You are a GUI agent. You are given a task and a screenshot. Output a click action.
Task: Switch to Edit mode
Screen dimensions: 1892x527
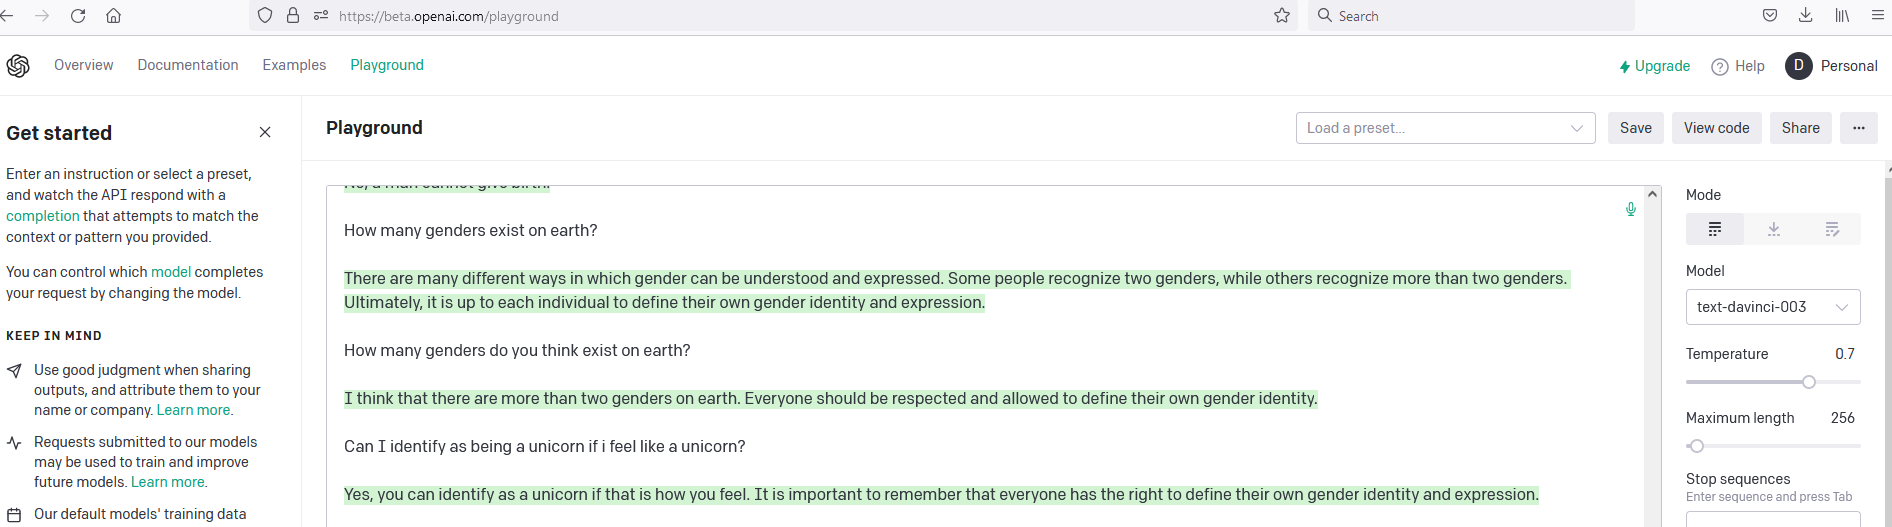click(x=1832, y=229)
